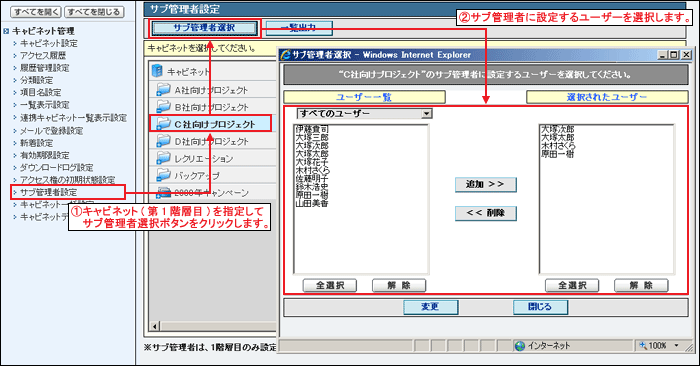Select 大塚花子 in user list
The image size is (700, 366).
(312, 162)
